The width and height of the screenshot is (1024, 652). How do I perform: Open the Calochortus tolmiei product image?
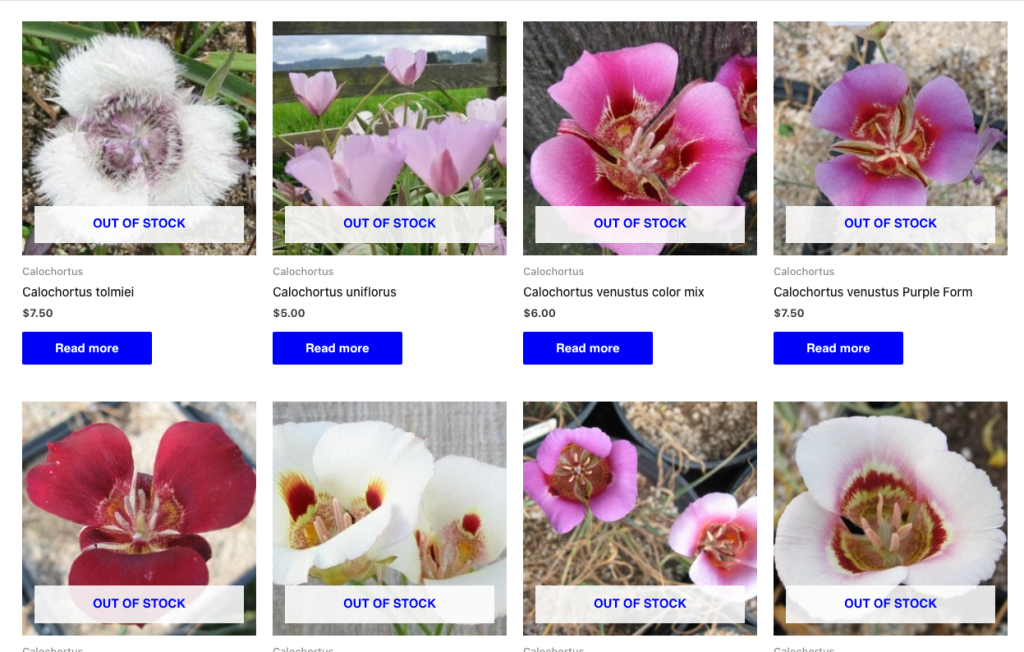coord(139,138)
